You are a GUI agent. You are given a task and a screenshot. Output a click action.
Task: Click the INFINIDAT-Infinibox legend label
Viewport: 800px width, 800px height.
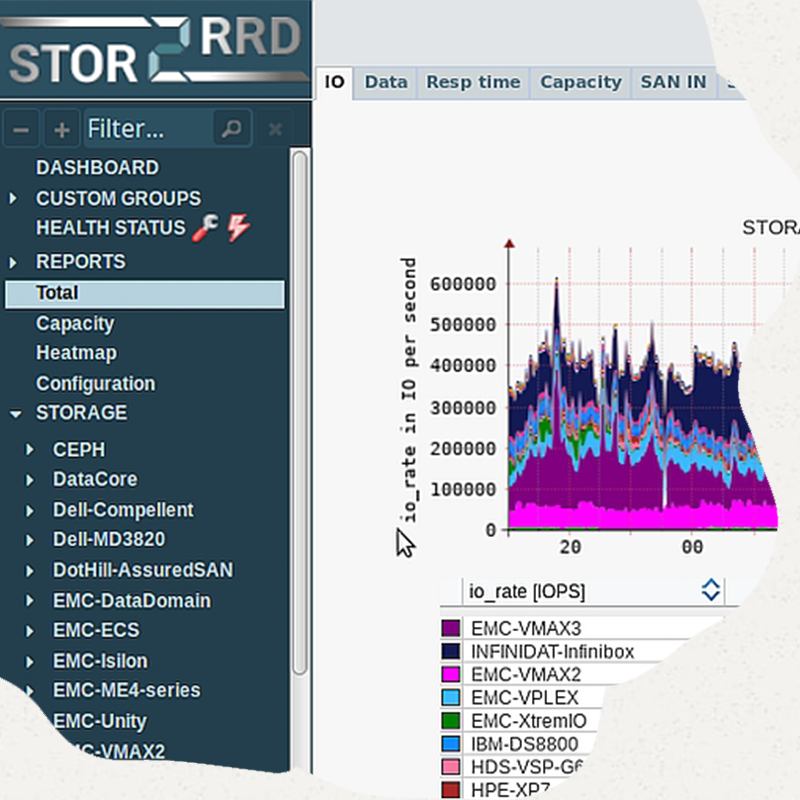[x=553, y=652]
